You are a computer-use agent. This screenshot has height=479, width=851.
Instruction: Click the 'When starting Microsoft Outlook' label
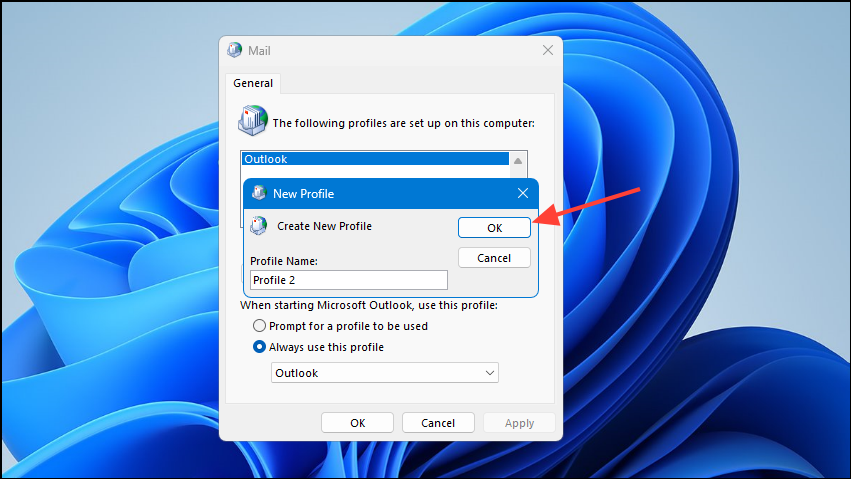(369, 305)
